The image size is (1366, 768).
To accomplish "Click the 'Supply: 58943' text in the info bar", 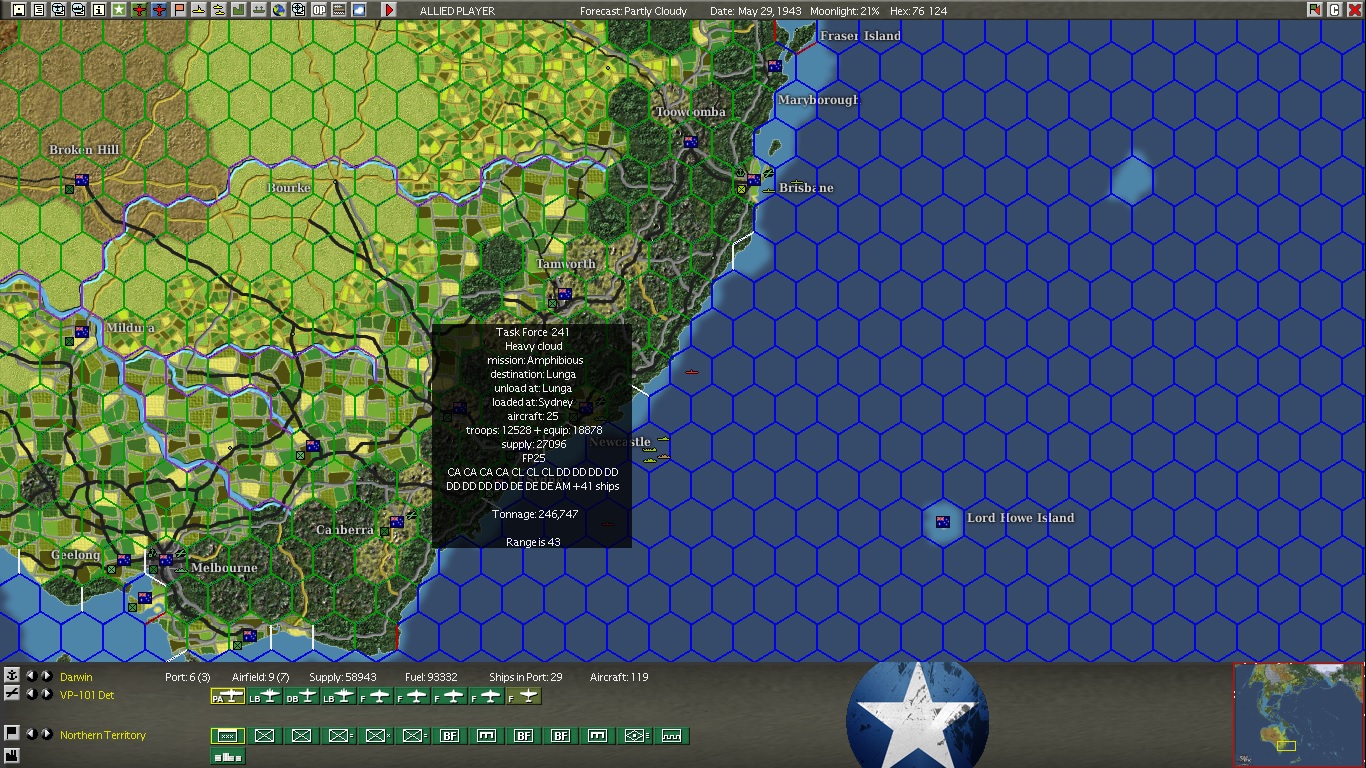I will 343,678.
